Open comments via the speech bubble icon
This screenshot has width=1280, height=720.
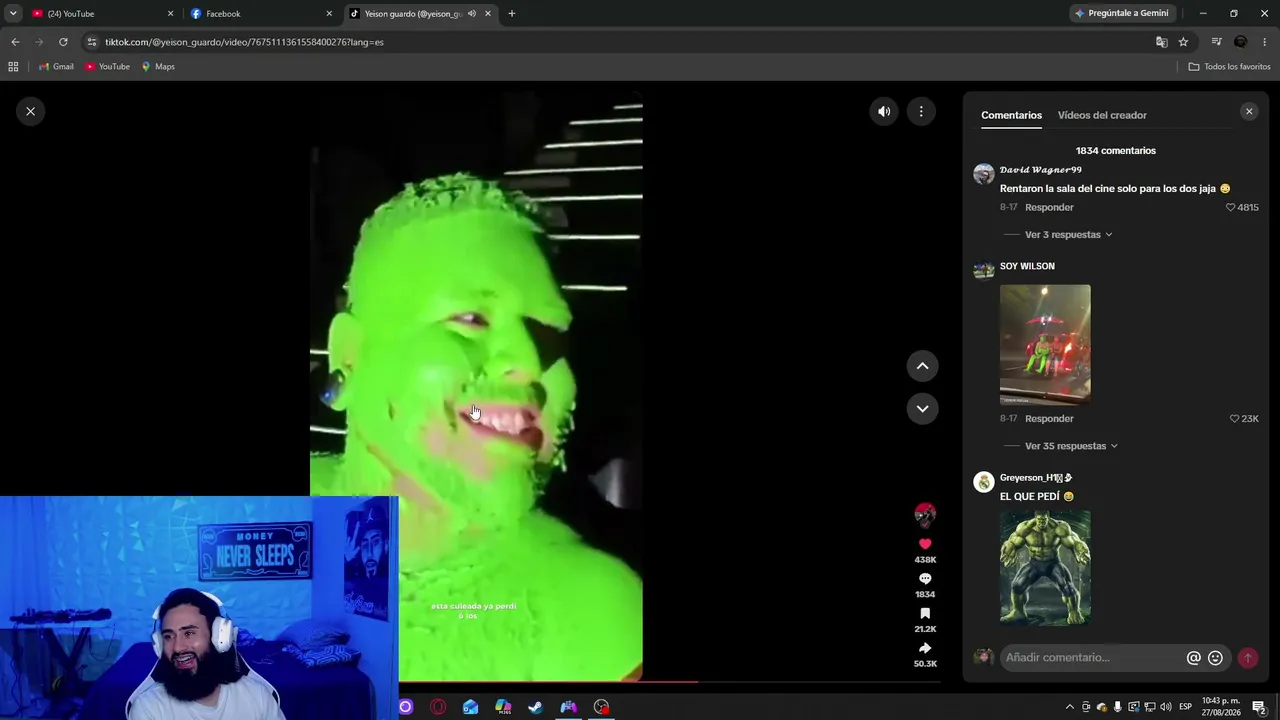click(x=925, y=579)
